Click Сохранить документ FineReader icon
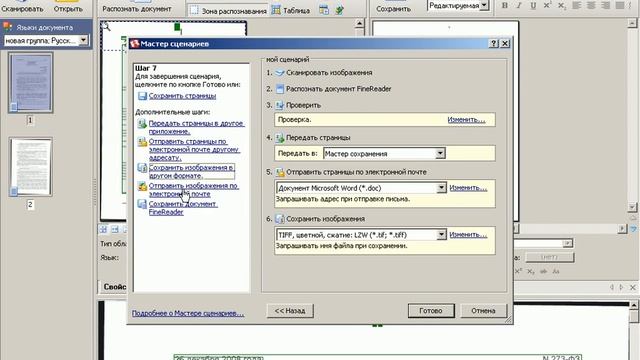The height and width of the screenshot is (360, 640). point(142,204)
